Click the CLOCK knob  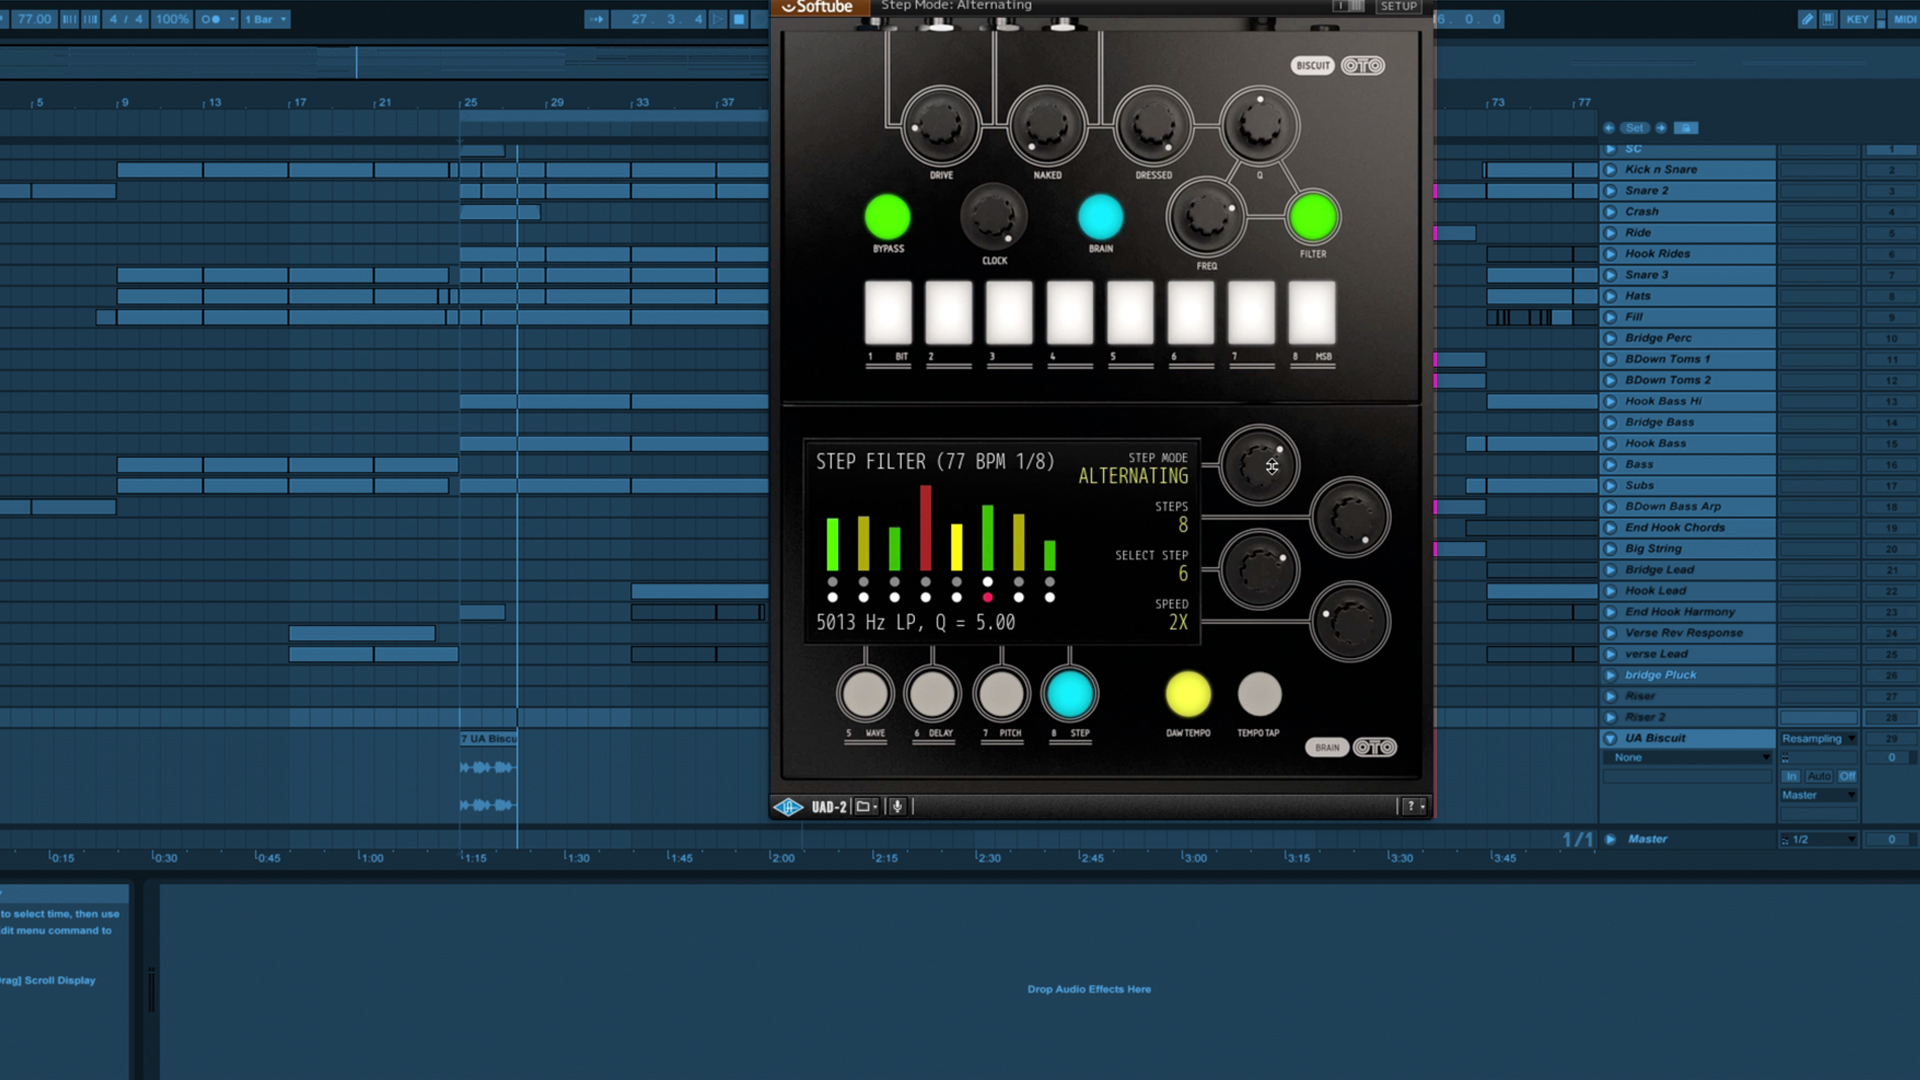(994, 216)
